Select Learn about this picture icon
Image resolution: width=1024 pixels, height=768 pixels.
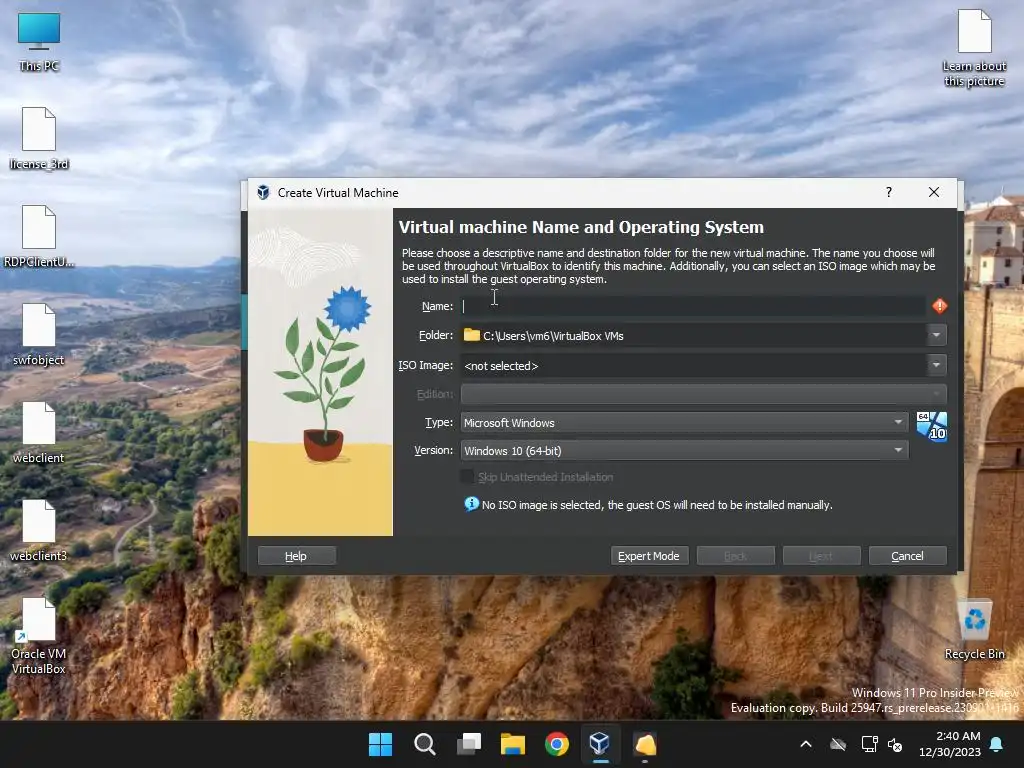[x=974, y=48]
